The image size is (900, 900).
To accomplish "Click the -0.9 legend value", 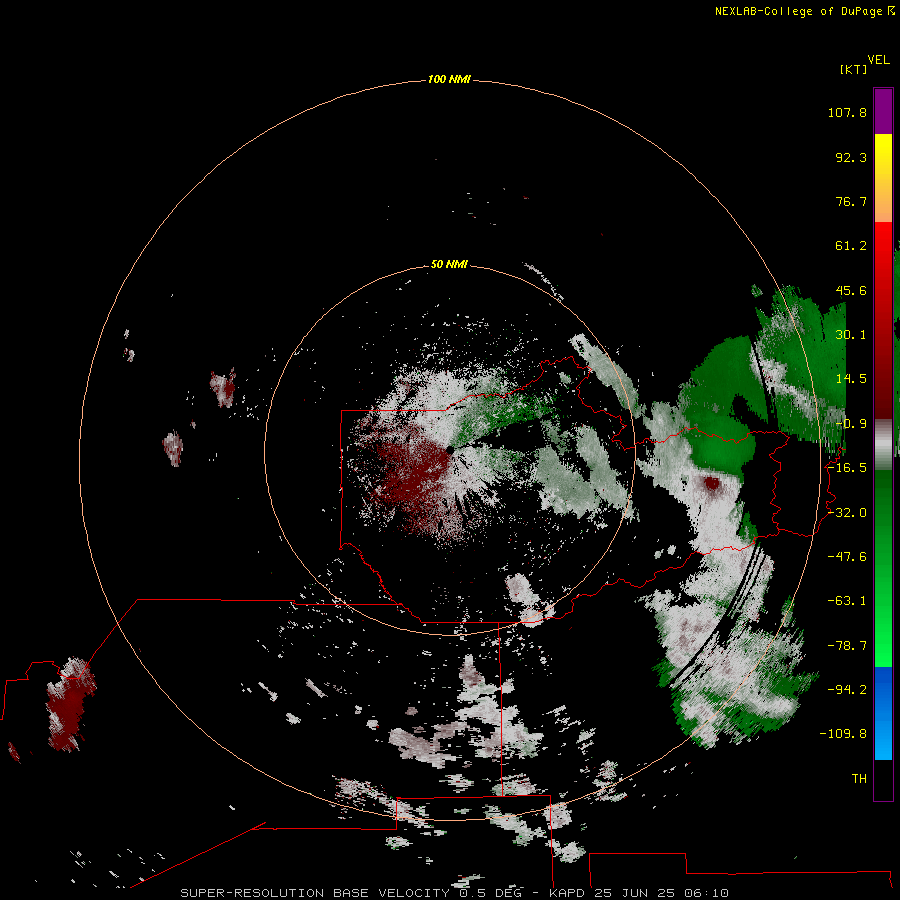I will (x=851, y=424).
